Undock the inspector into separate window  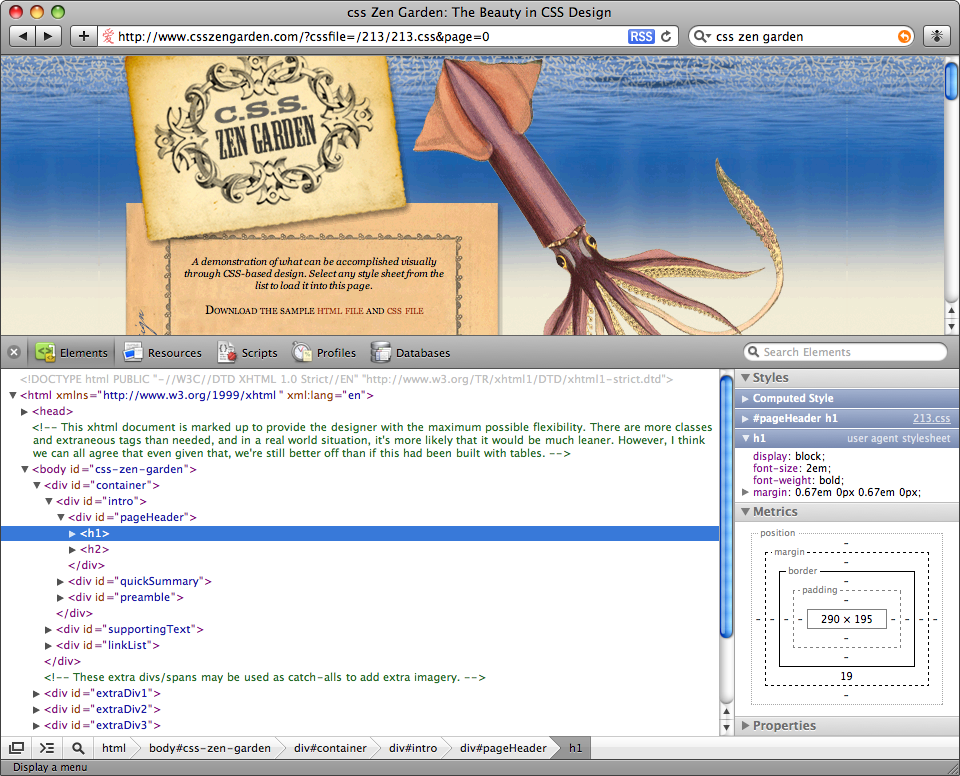click(17, 748)
